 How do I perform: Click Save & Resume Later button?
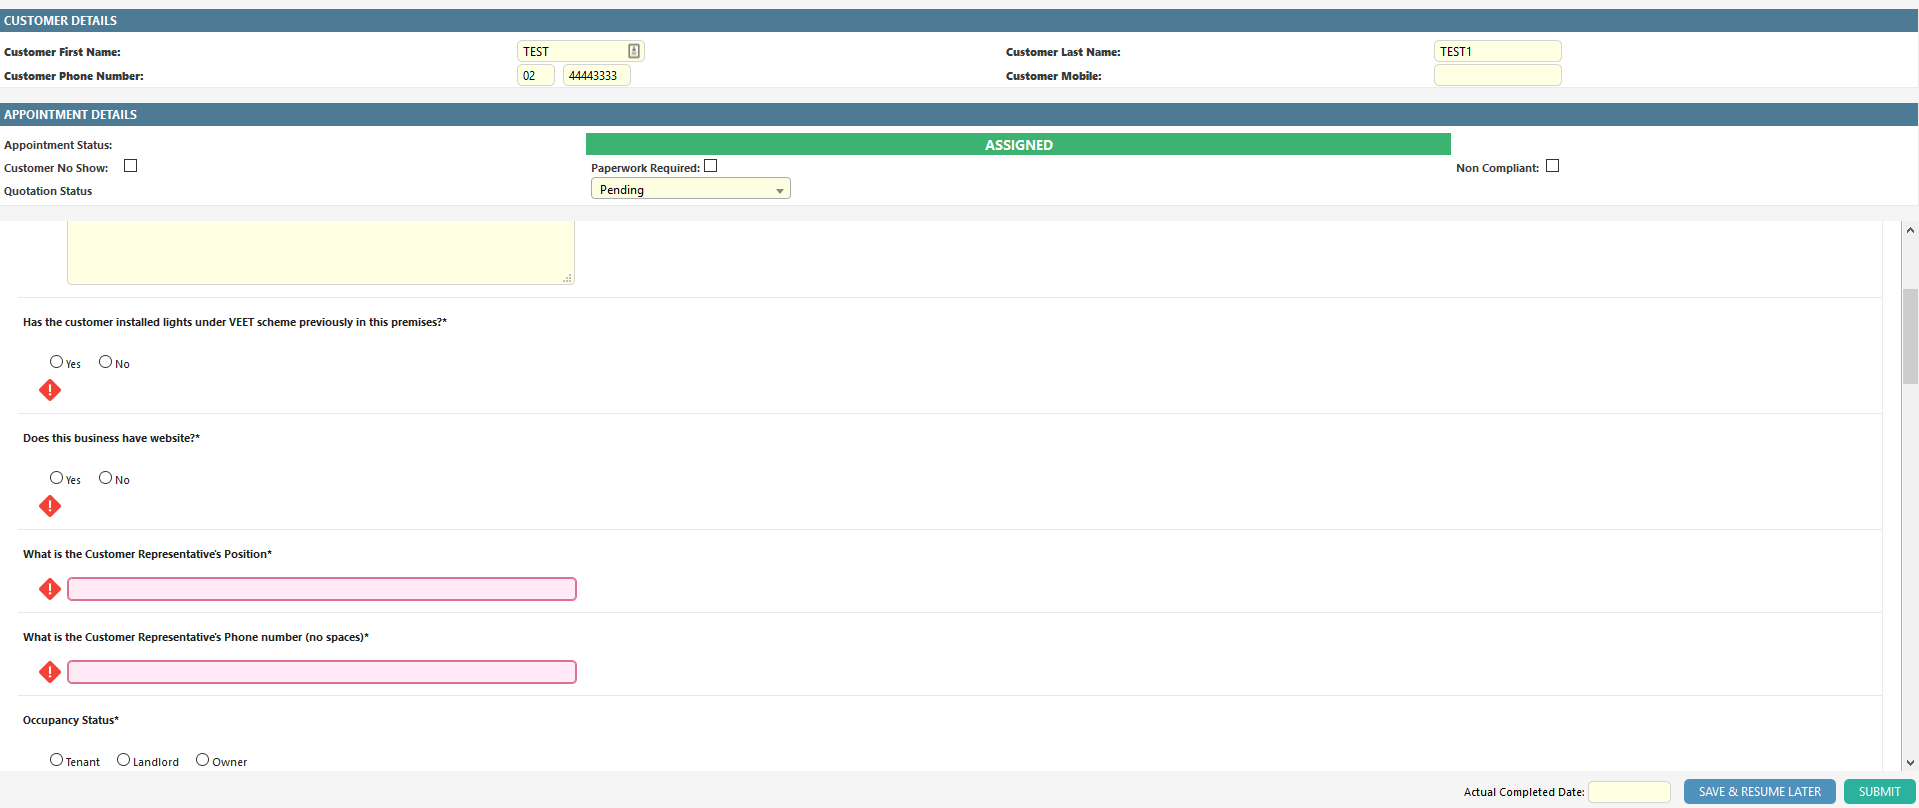coord(1759,792)
